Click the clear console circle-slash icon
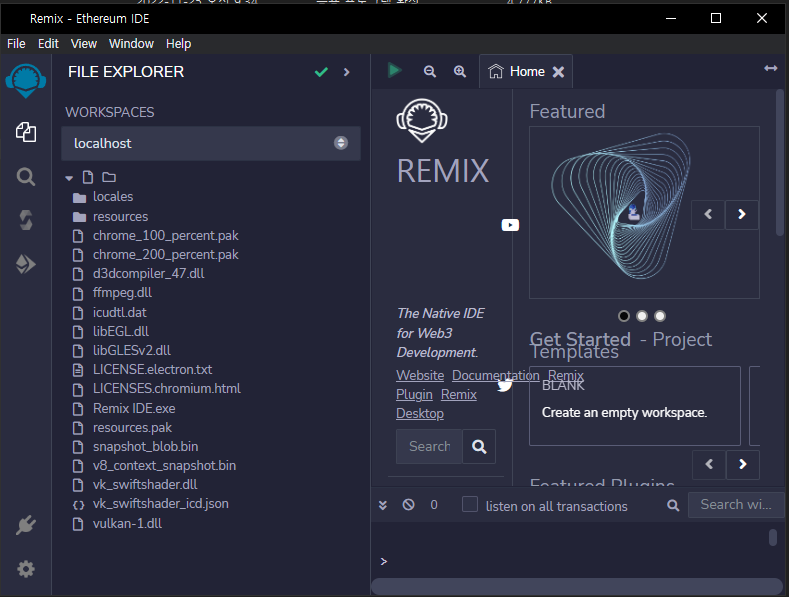Image resolution: width=789 pixels, height=597 pixels. (x=409, y=504)
